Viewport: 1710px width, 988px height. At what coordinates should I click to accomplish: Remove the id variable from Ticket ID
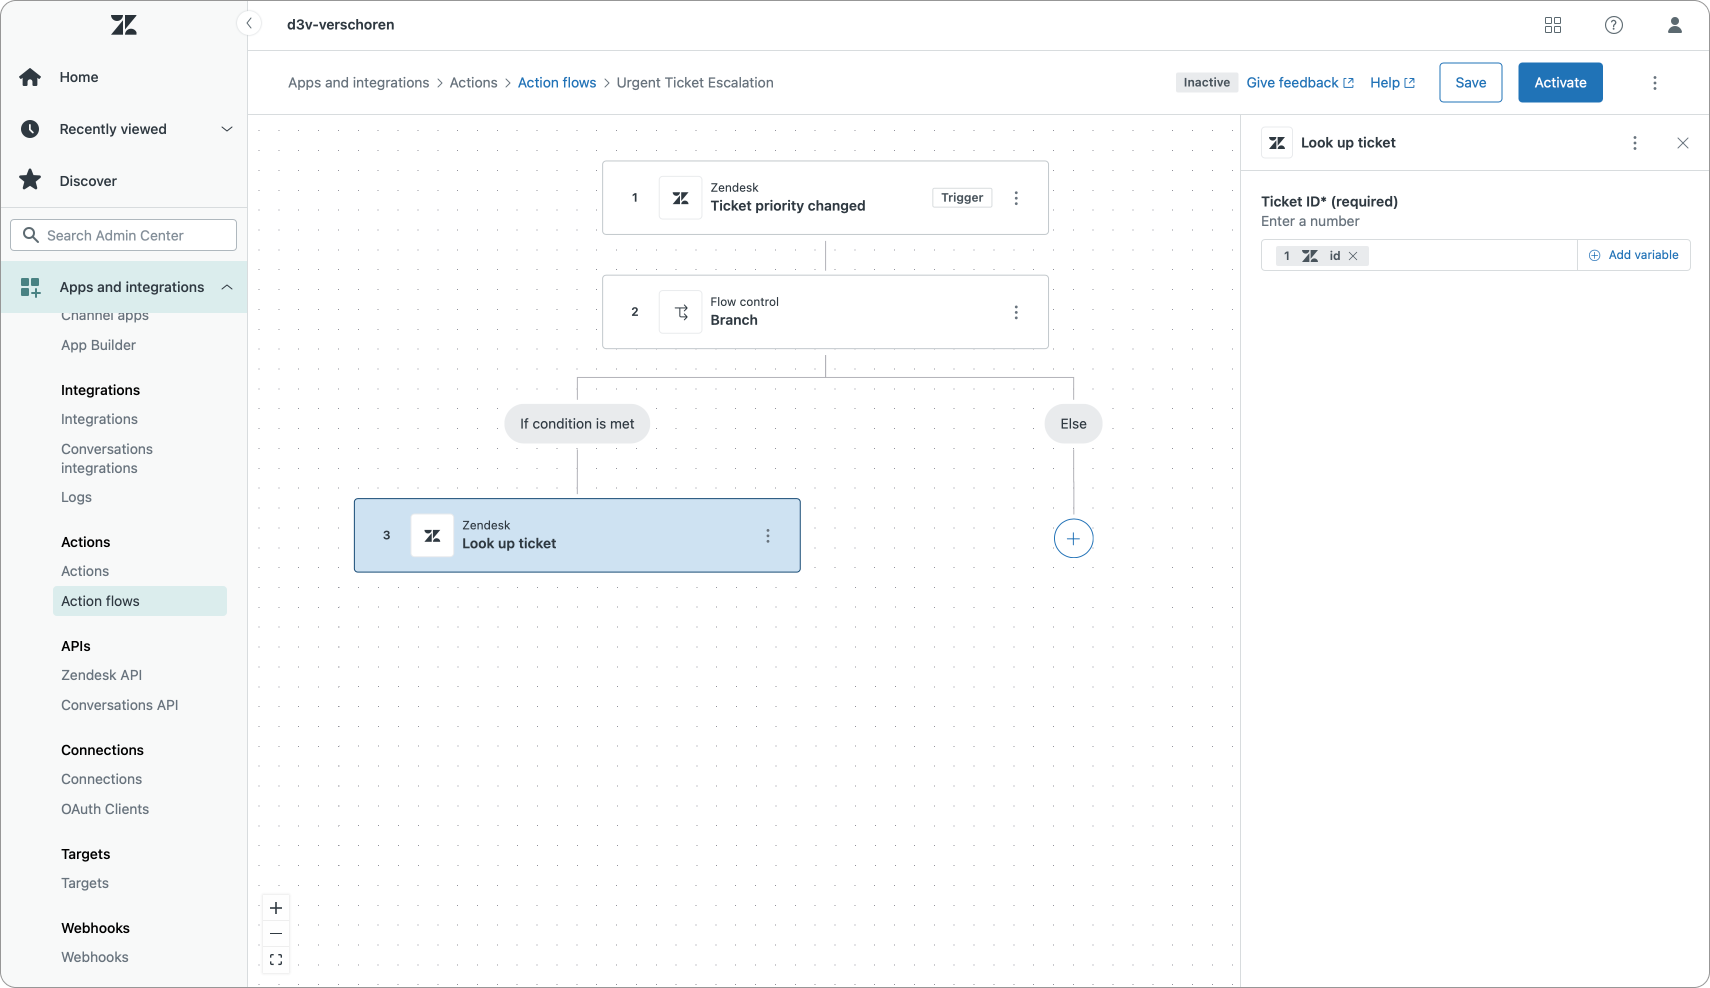coord(1353,256)
